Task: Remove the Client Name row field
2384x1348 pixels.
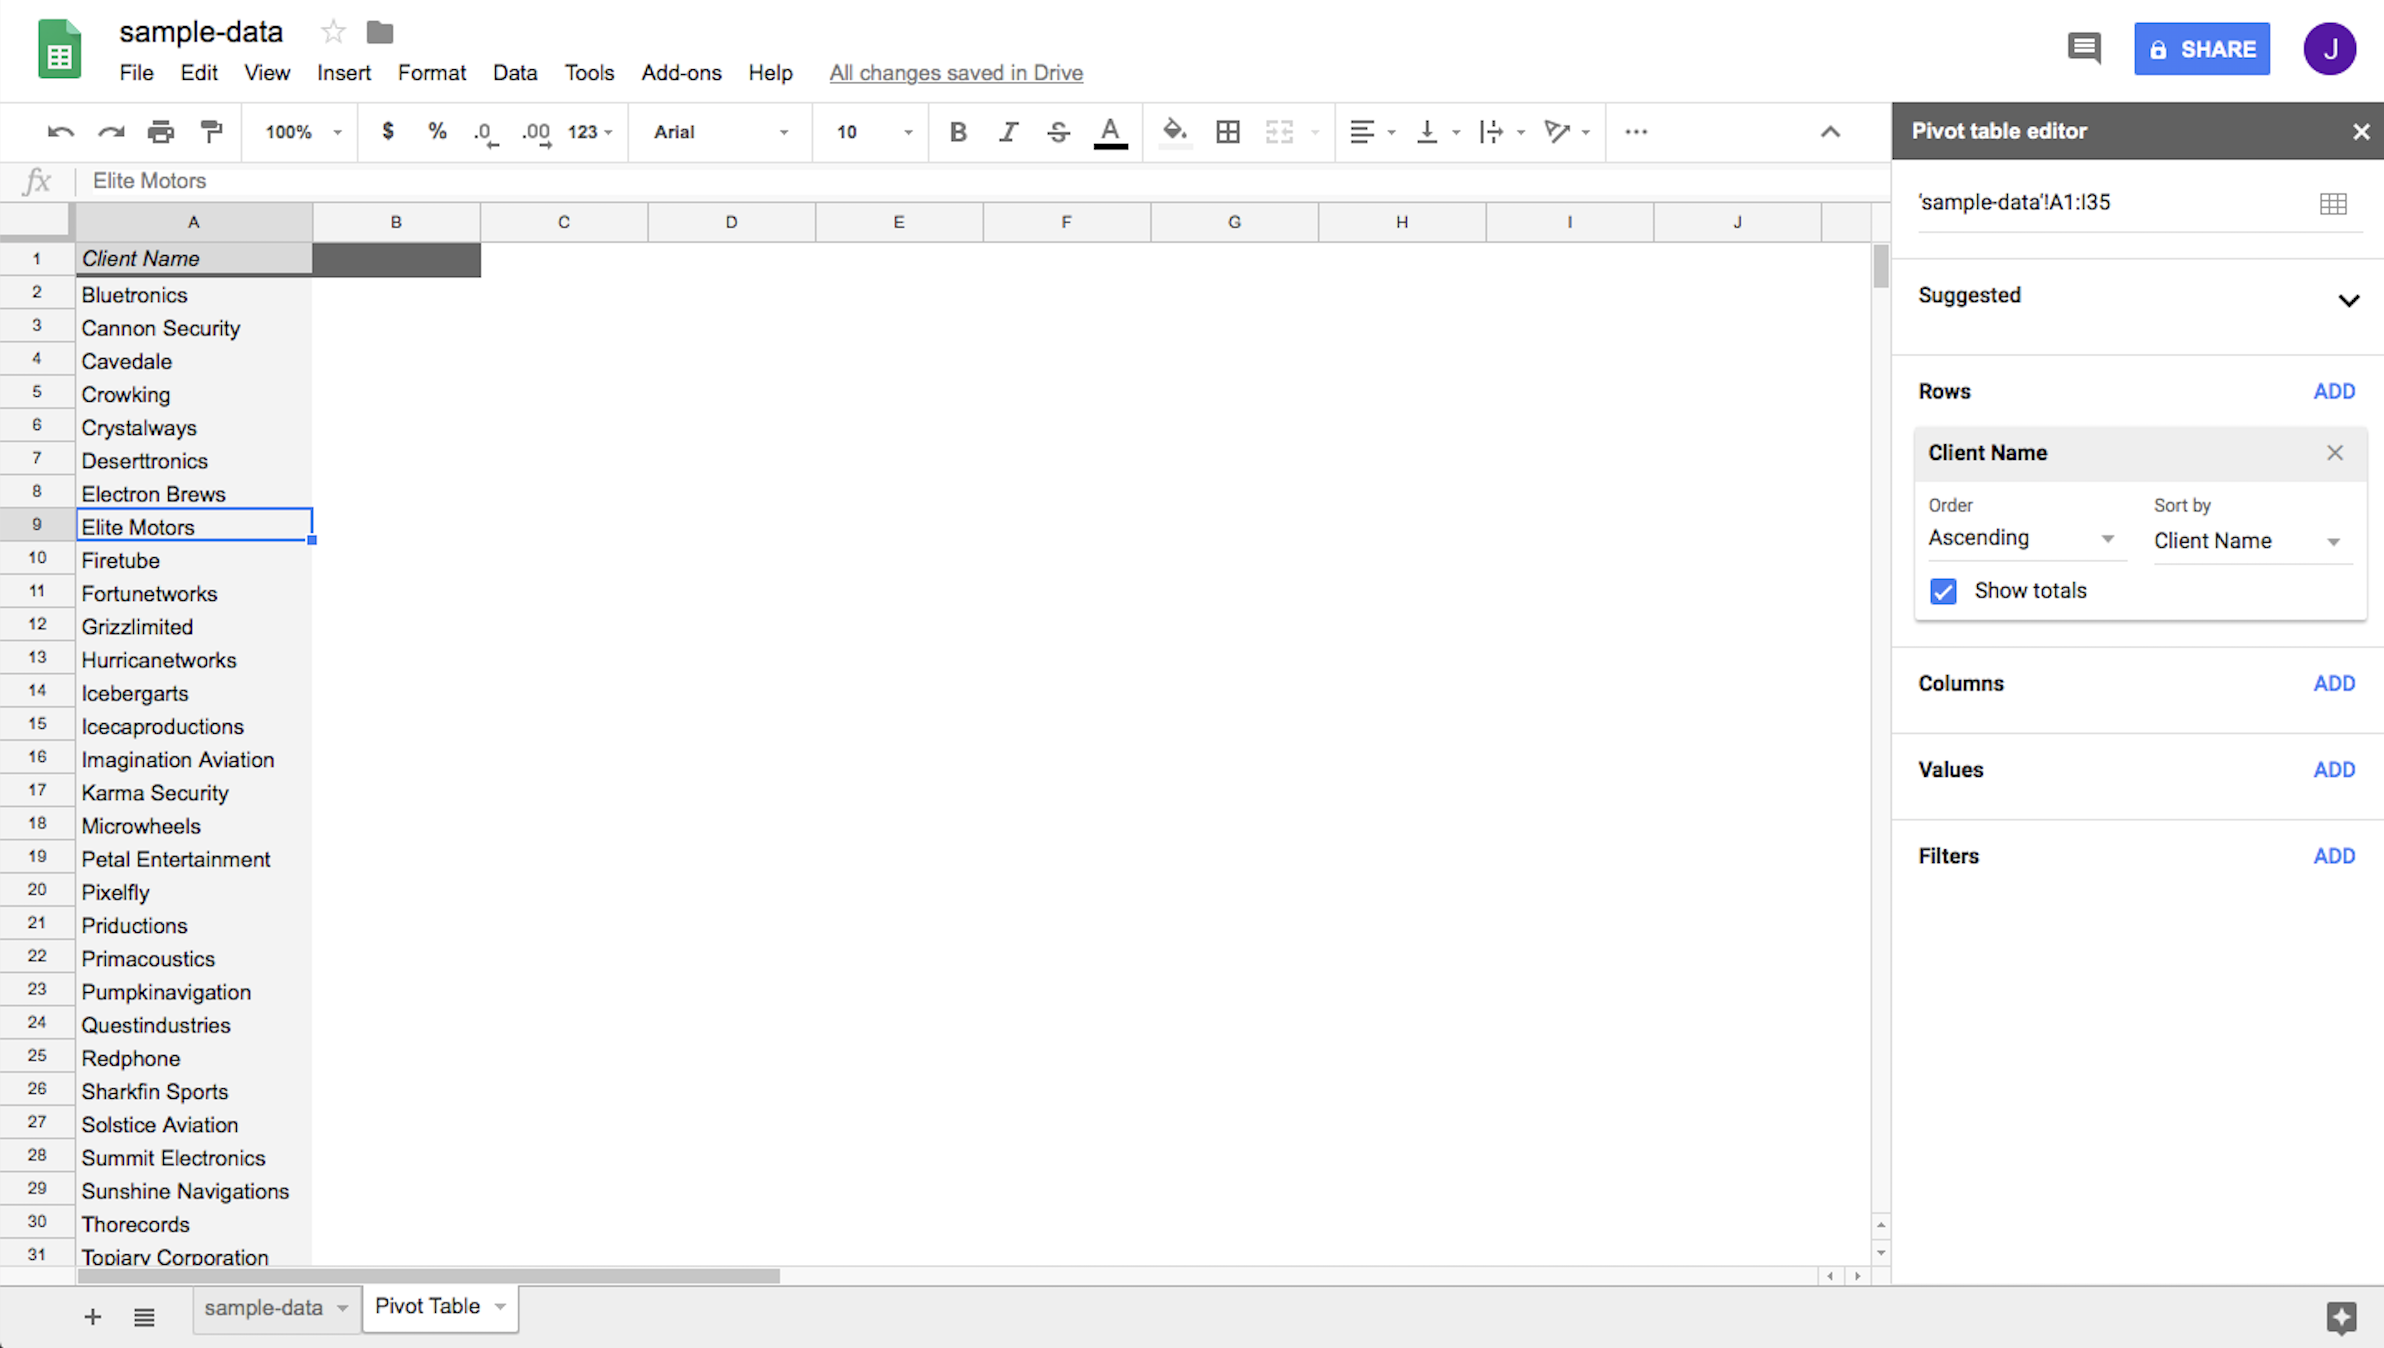Action: coord(2335,453)
